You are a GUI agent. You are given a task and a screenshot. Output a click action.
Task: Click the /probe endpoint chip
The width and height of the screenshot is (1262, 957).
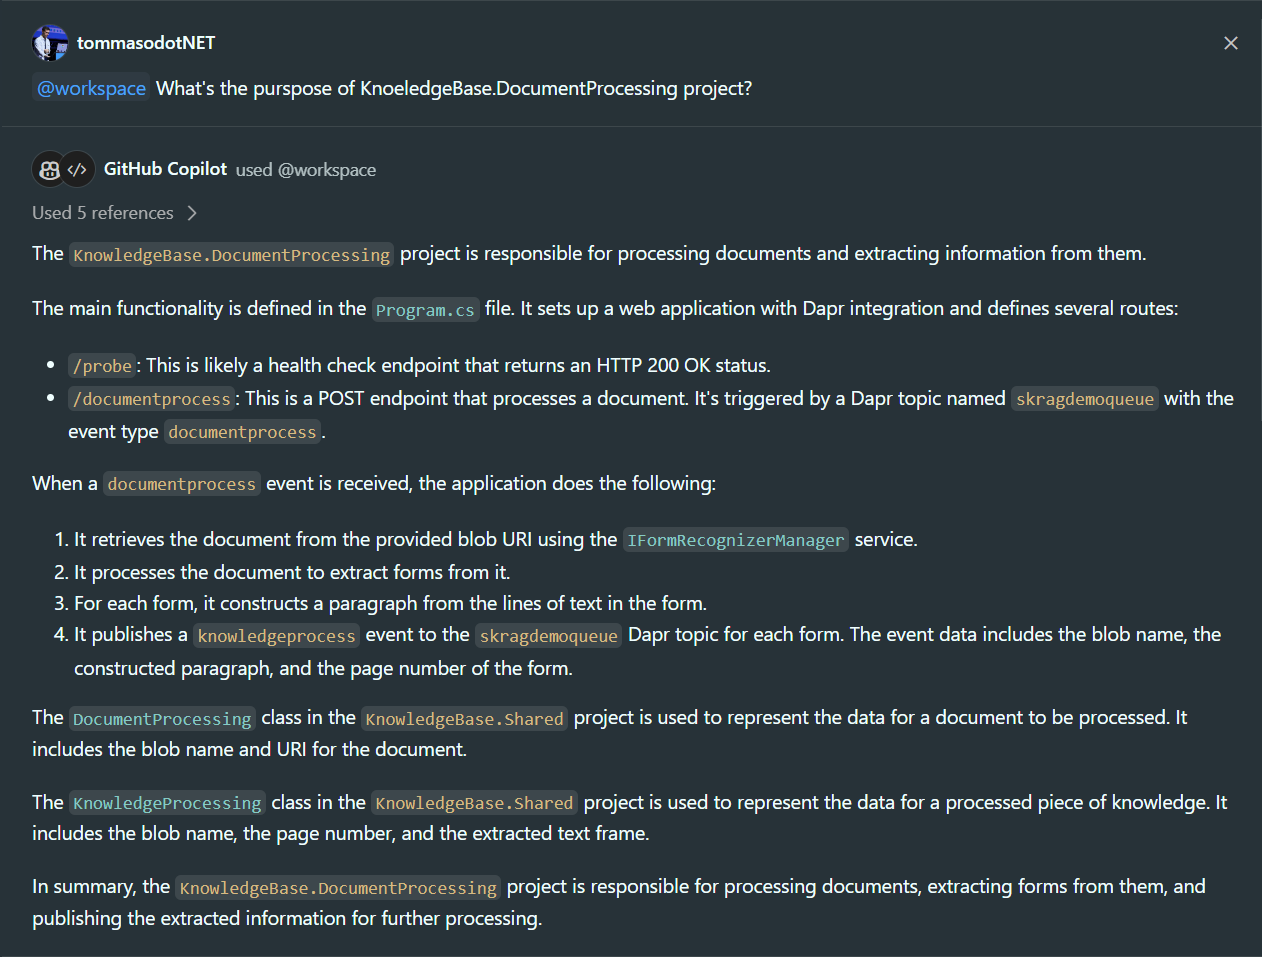click(101, 365)
